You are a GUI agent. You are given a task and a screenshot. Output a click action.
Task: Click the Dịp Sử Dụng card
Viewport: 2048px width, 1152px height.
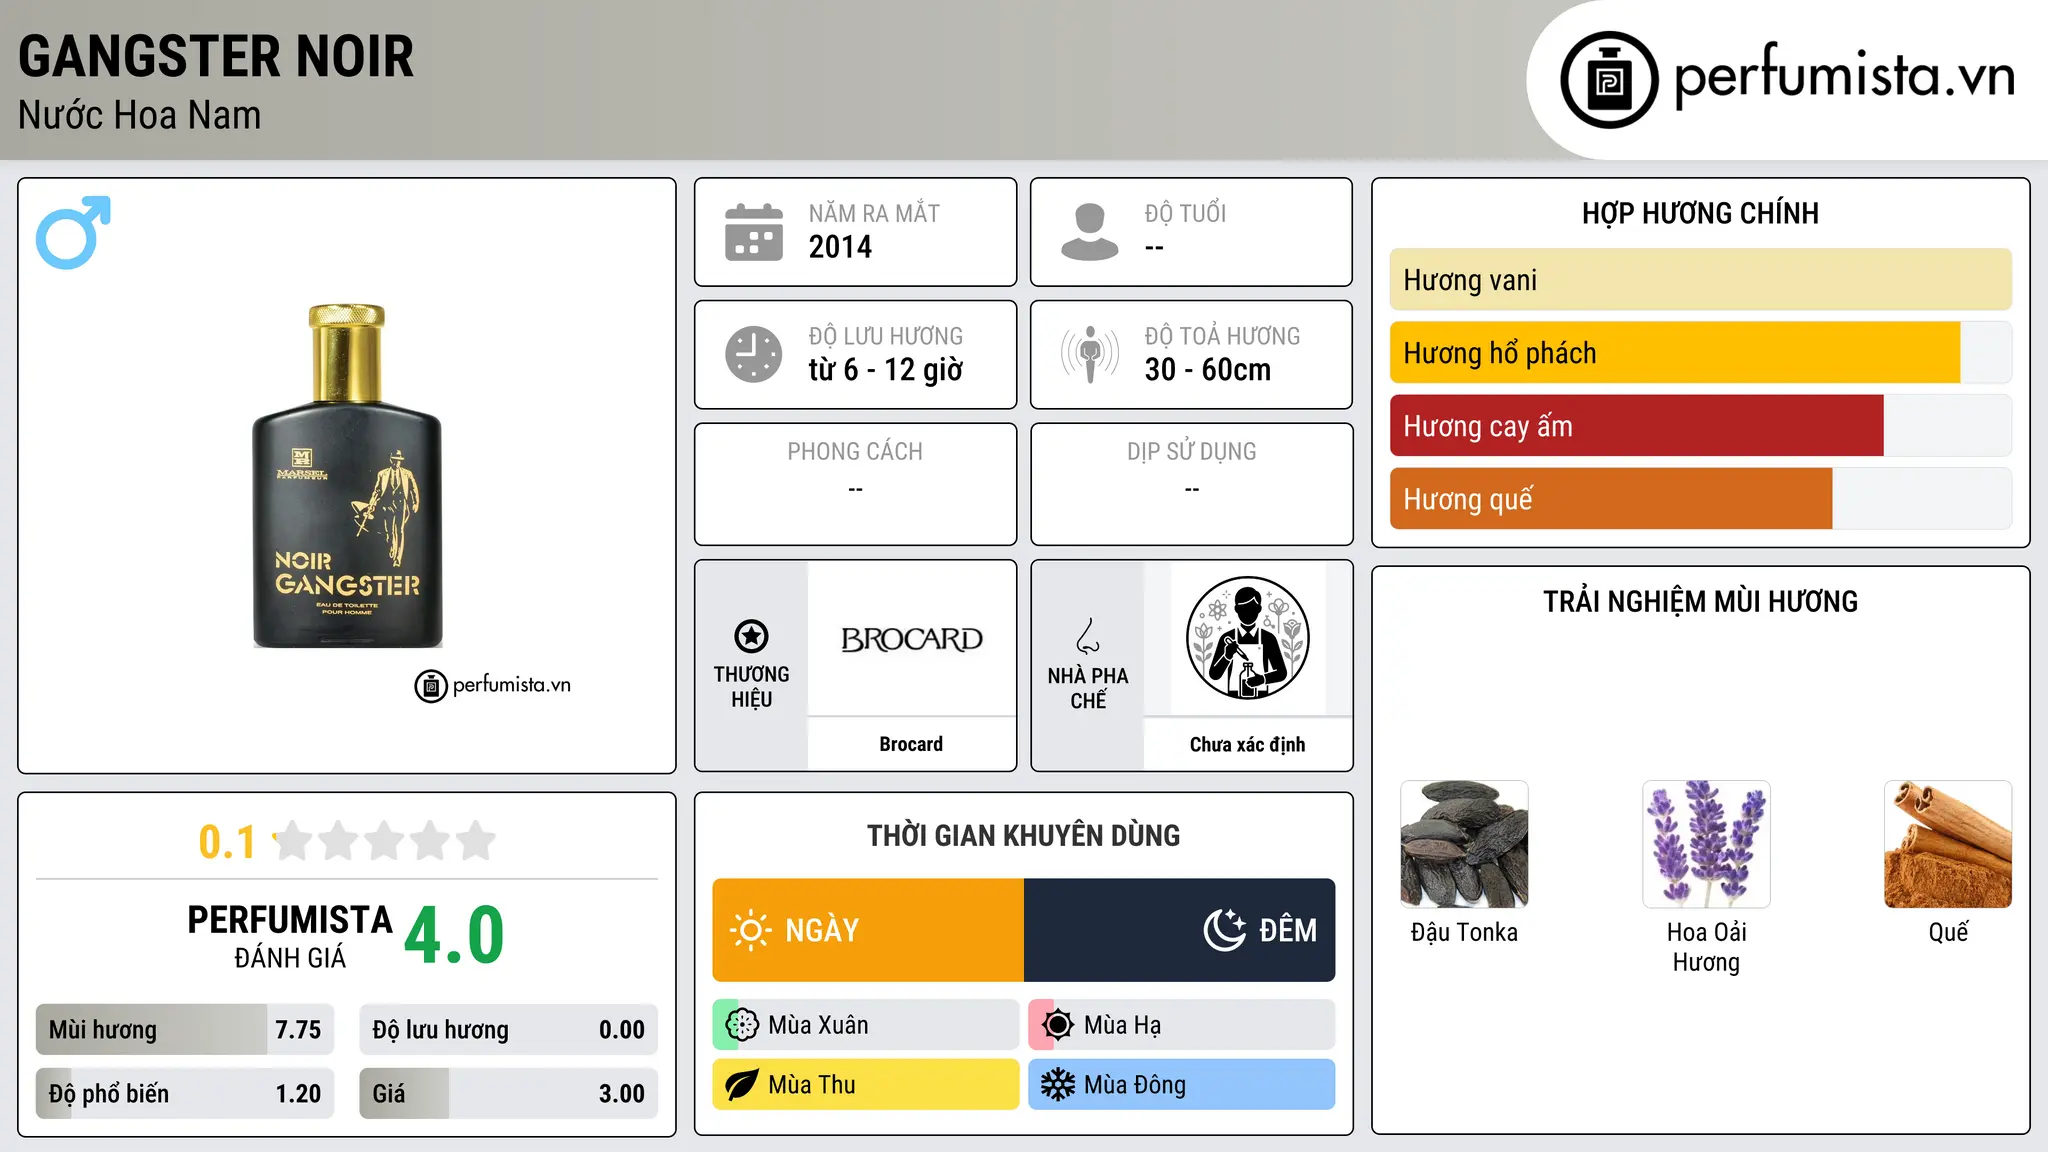[1192, 484]
